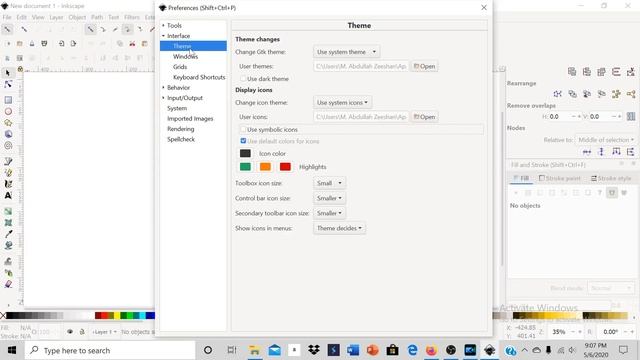640x360 pixels.
Task: Open File Explorer from taskbar
Action: pos(254,350)
